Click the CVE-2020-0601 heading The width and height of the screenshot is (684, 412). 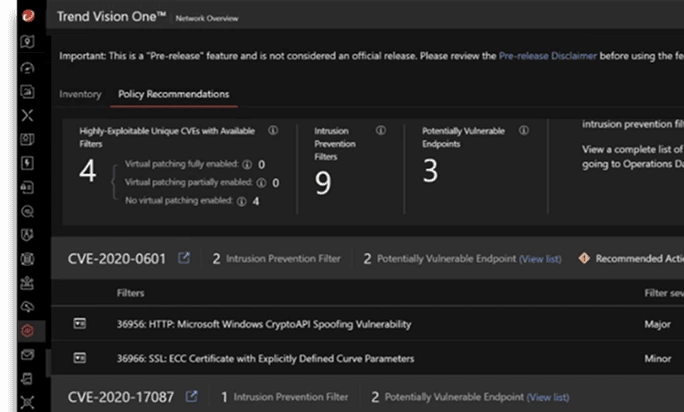pyautogui.click(x=117, y=259)
